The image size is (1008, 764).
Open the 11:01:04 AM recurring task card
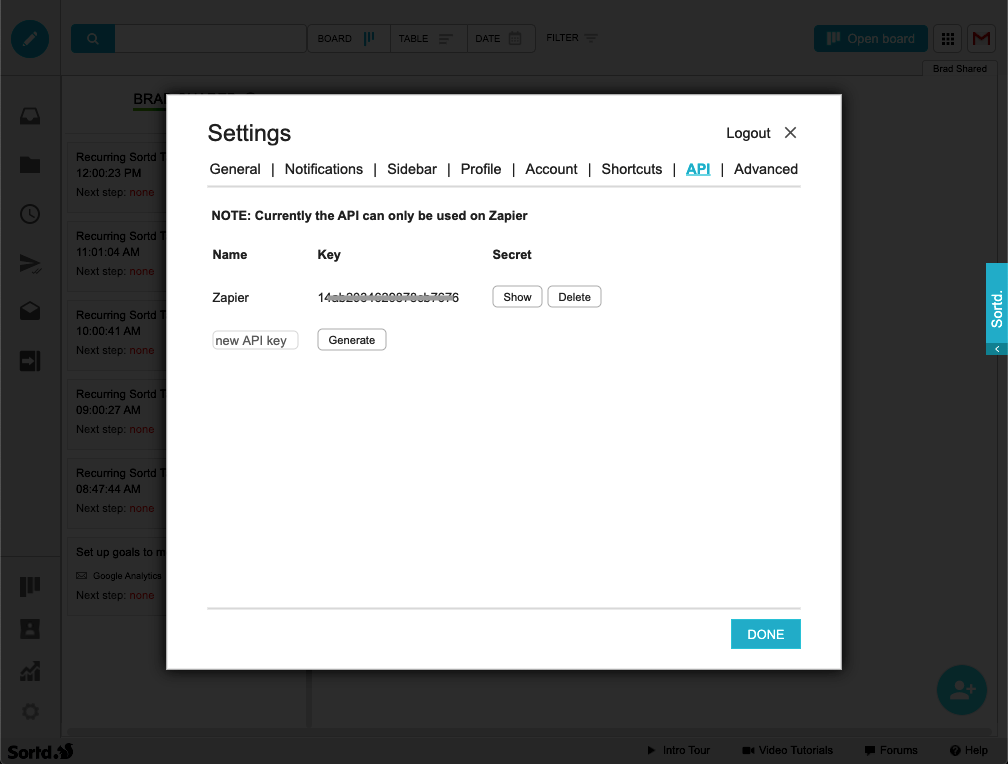tap(117, 257)
